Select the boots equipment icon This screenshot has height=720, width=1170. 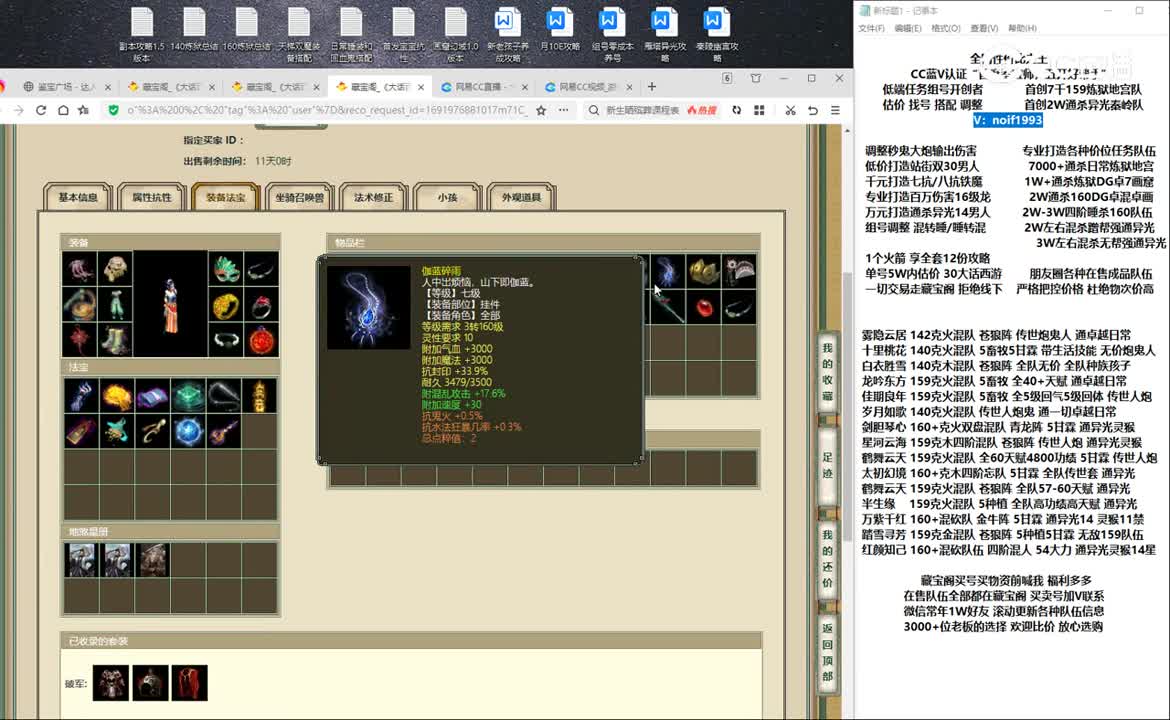point(116,340)
